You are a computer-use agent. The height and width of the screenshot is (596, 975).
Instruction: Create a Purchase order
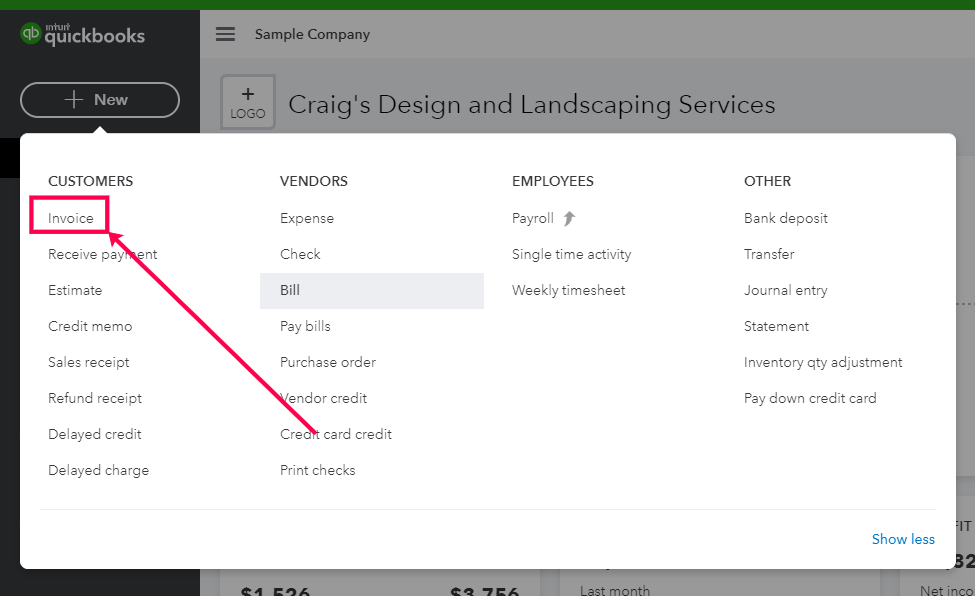328,362
